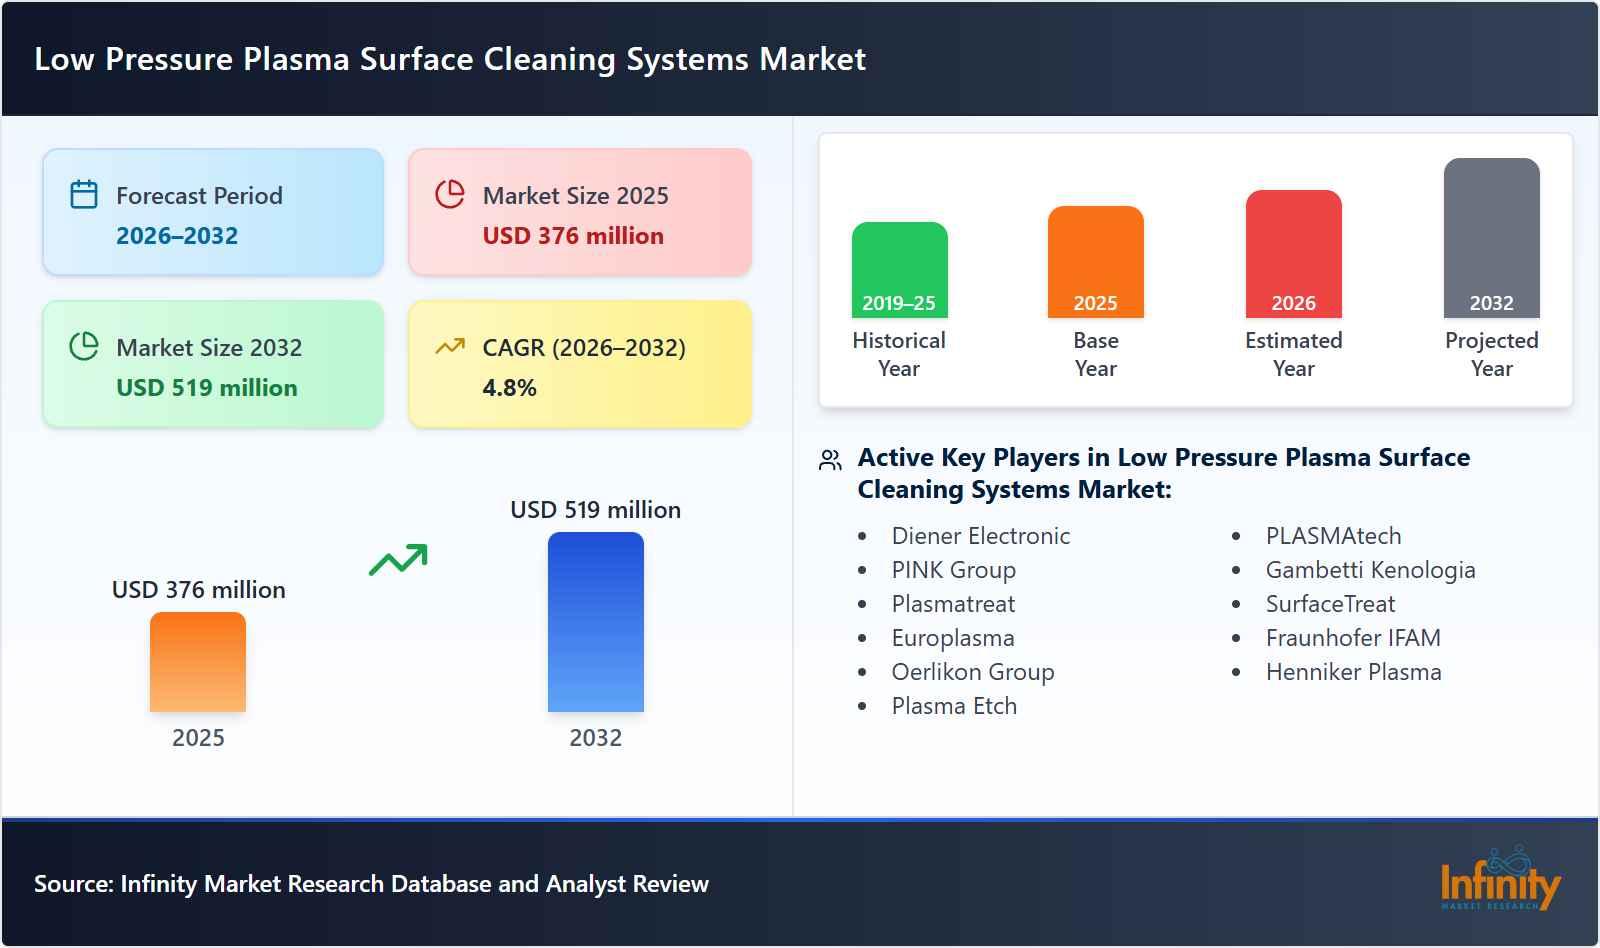Select the orange Base Year bar labeled 2025
Image resolution: width=1600 pixels, height=948 pixels.
1095,262
